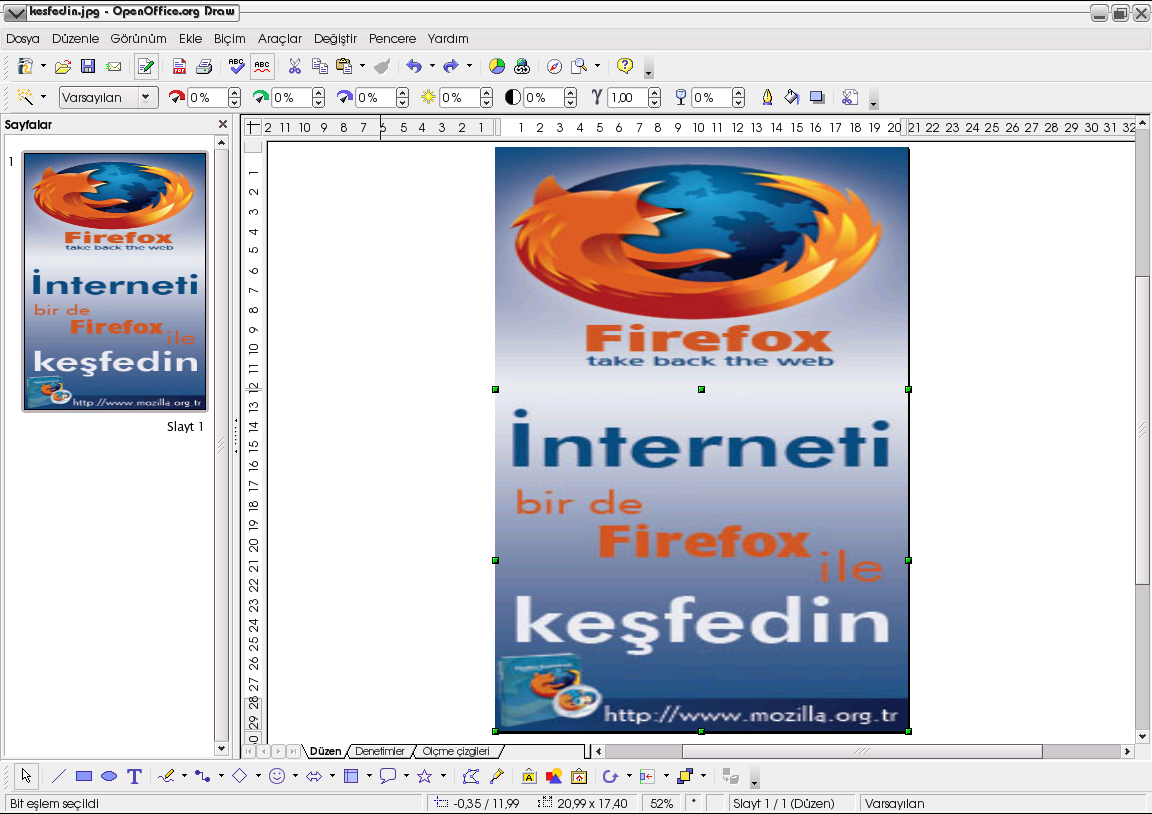Toggle AutoSpellcheck on or off
Viewport: 1152px width, 814px height.
point(262,67)
